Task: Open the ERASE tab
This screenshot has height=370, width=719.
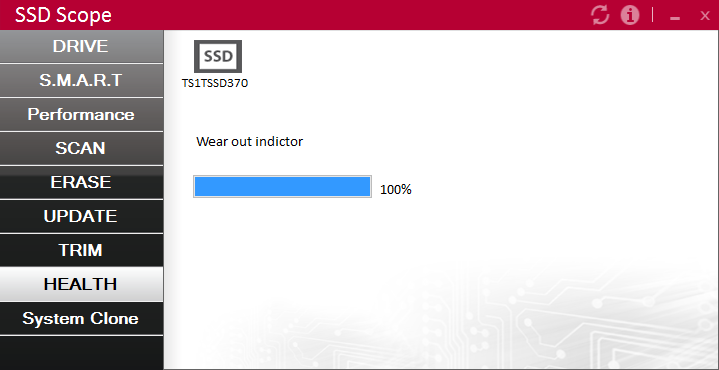Action: [x=81, y=182]
